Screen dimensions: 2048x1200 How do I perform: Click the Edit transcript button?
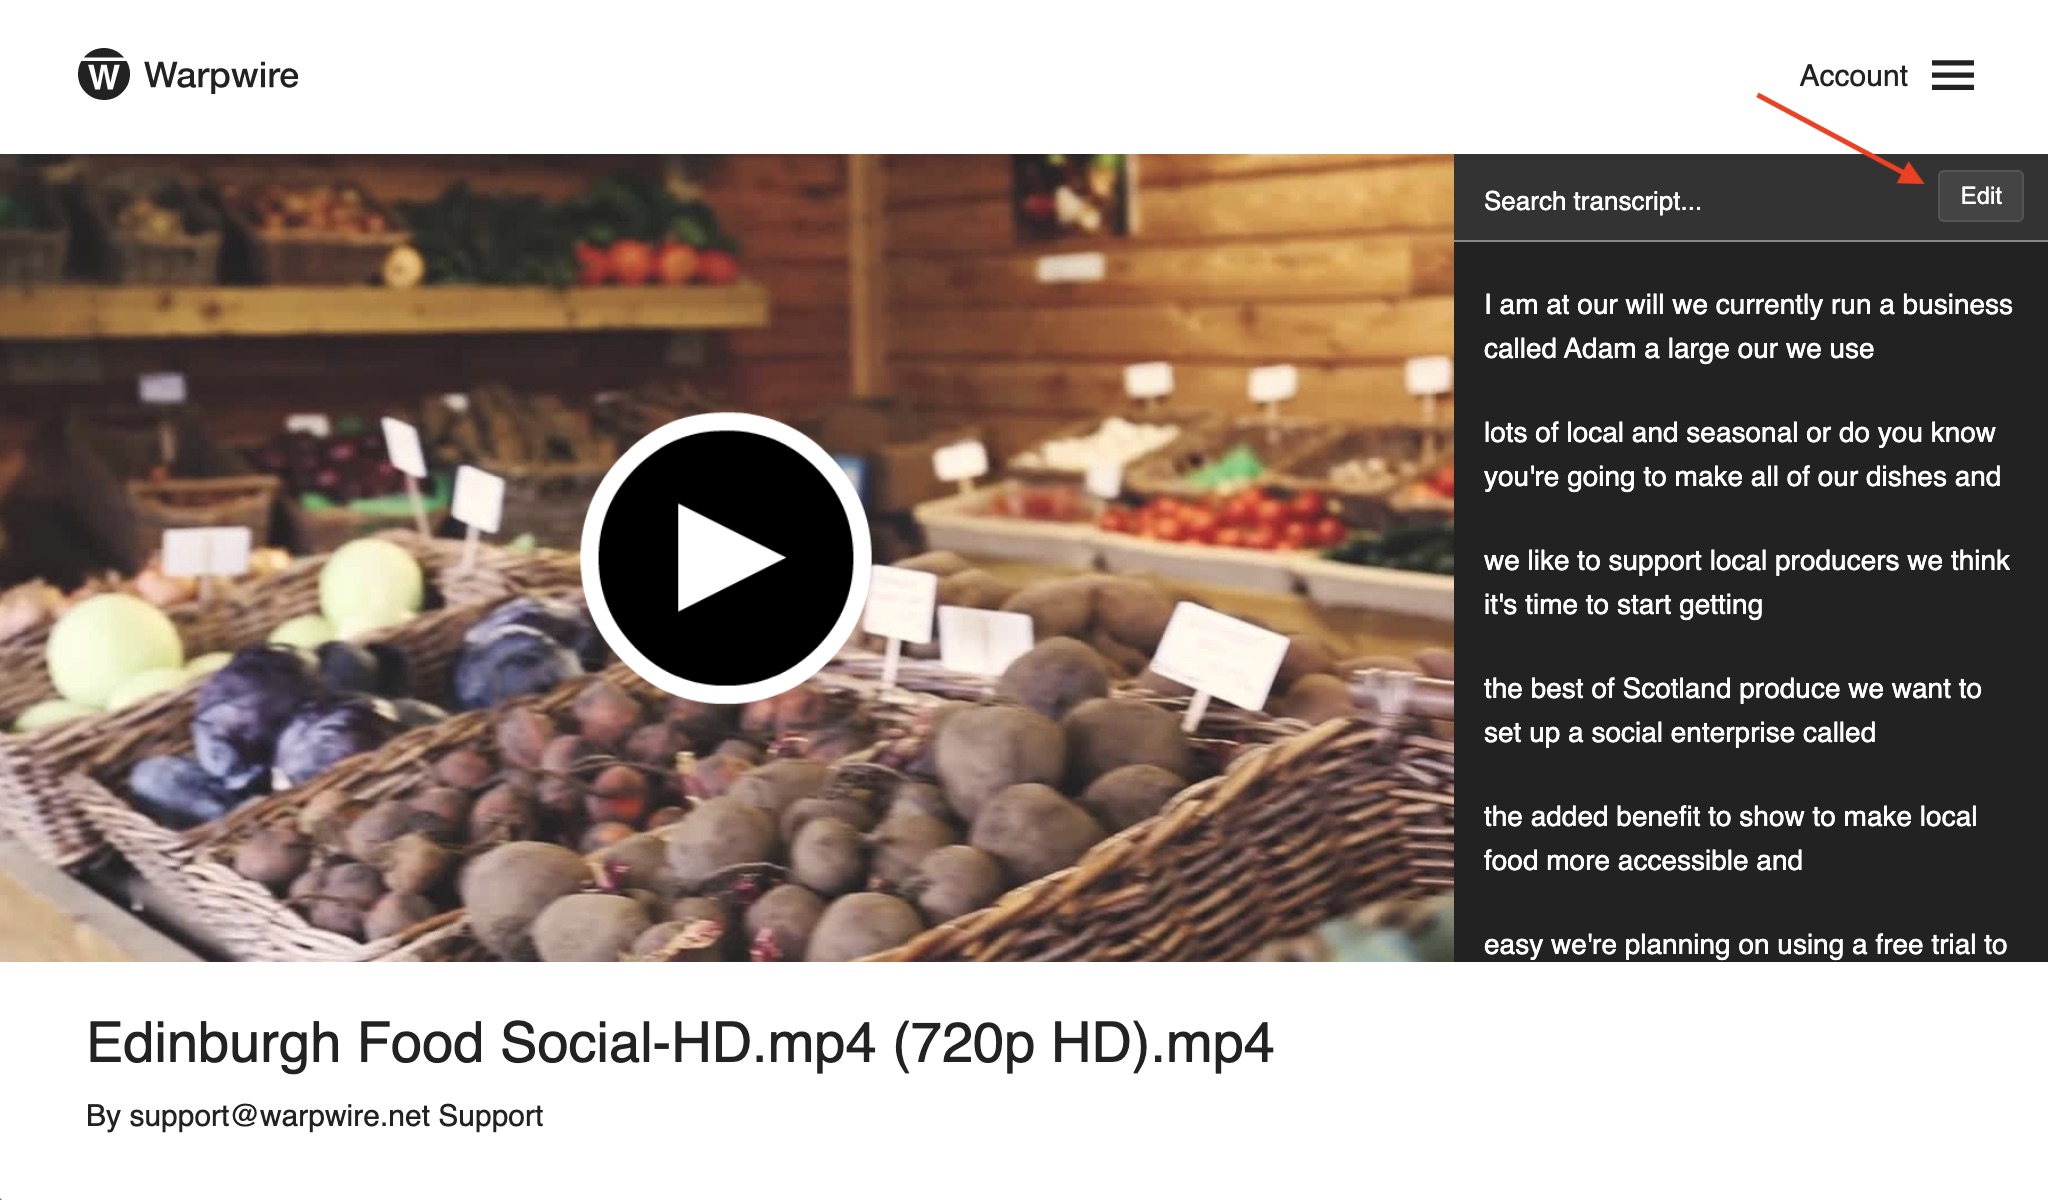coord(1979,196)
